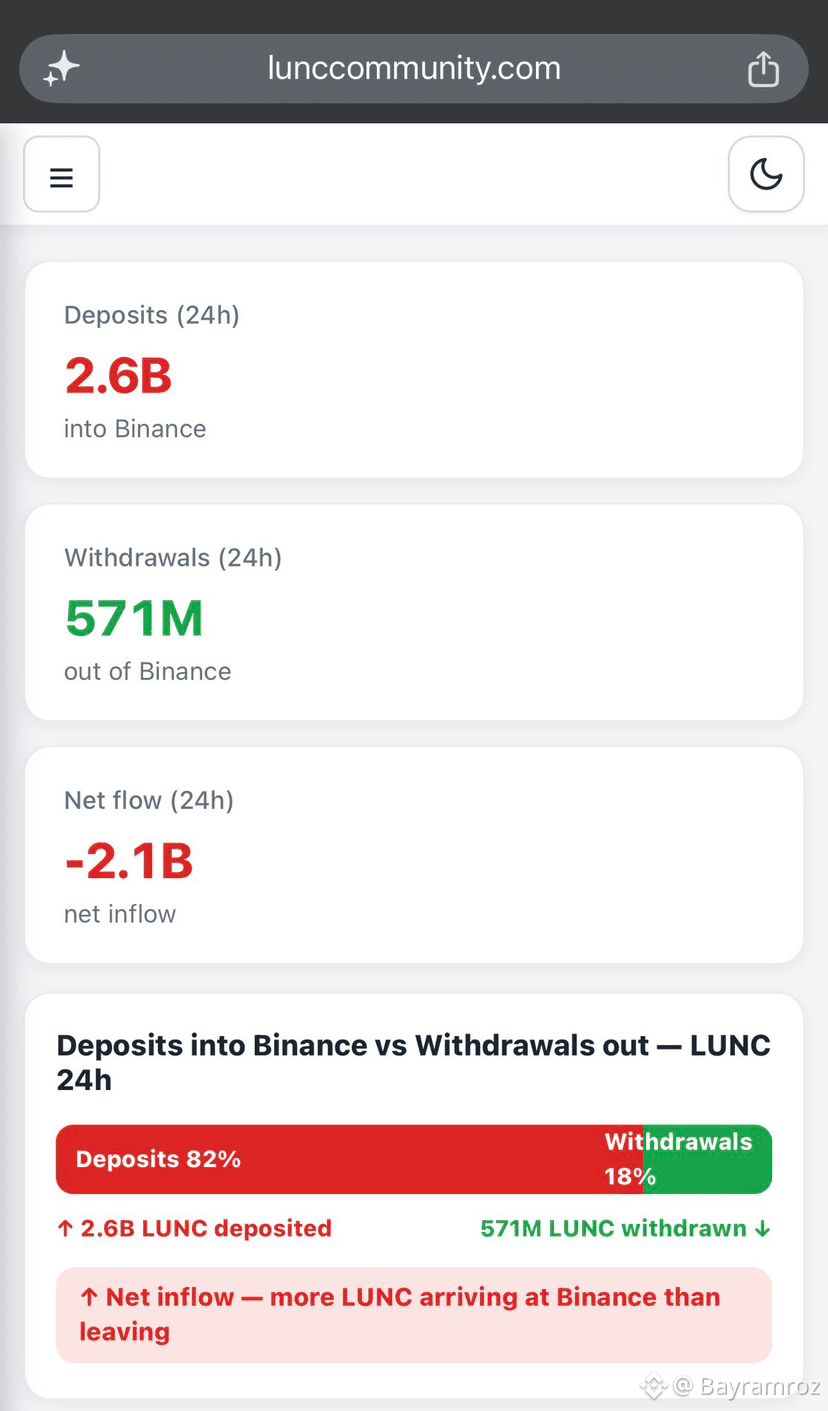Open the hamburger menu
Screen dimensions: 828x1411
(61, 175)
